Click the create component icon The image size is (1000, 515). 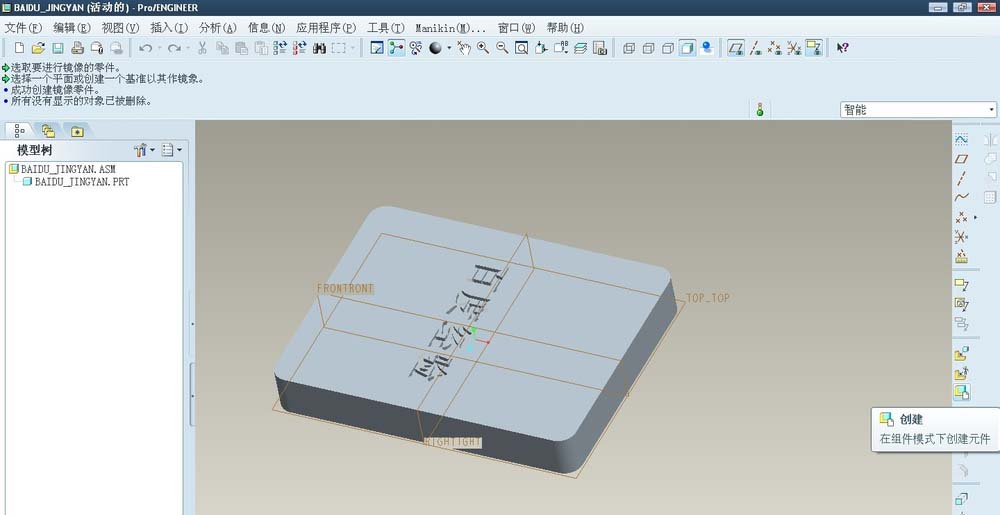[x=962, y=392]
